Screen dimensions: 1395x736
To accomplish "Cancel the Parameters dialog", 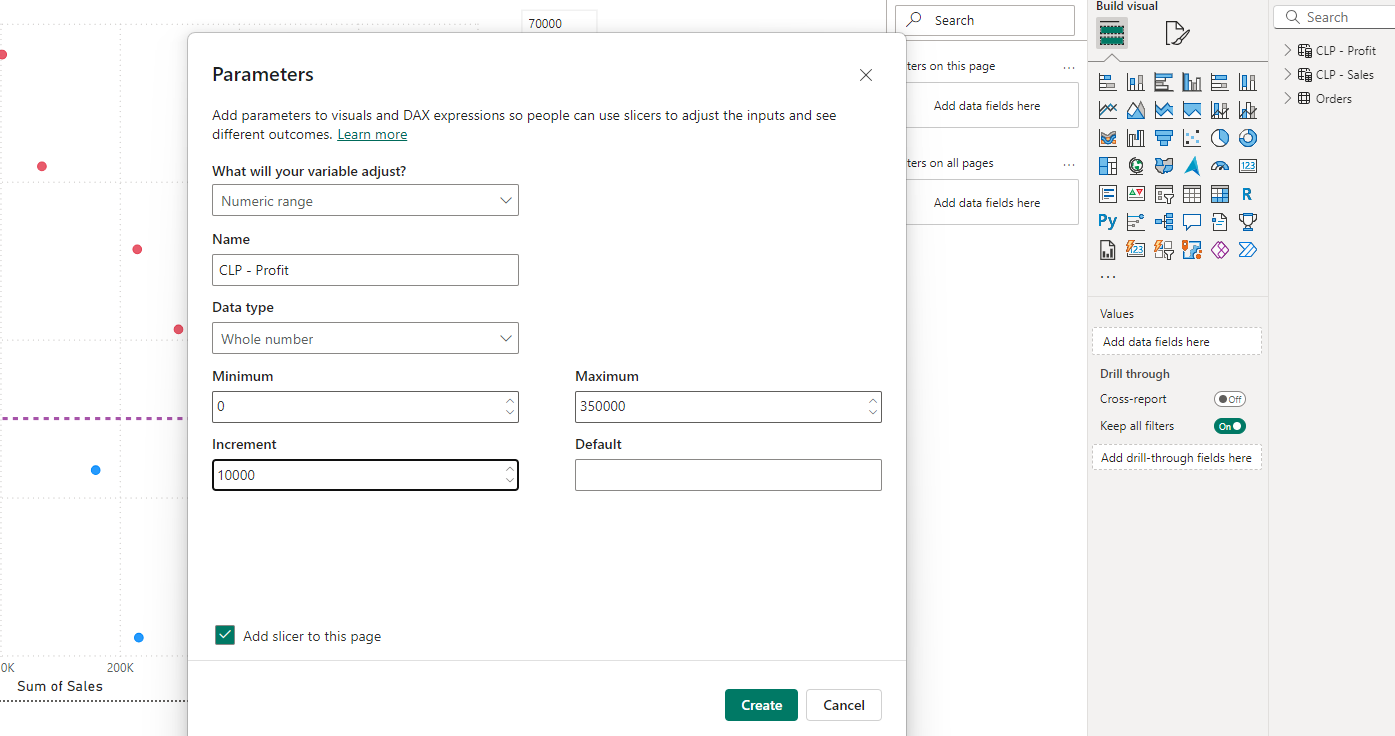I will [x=843, y=705].
